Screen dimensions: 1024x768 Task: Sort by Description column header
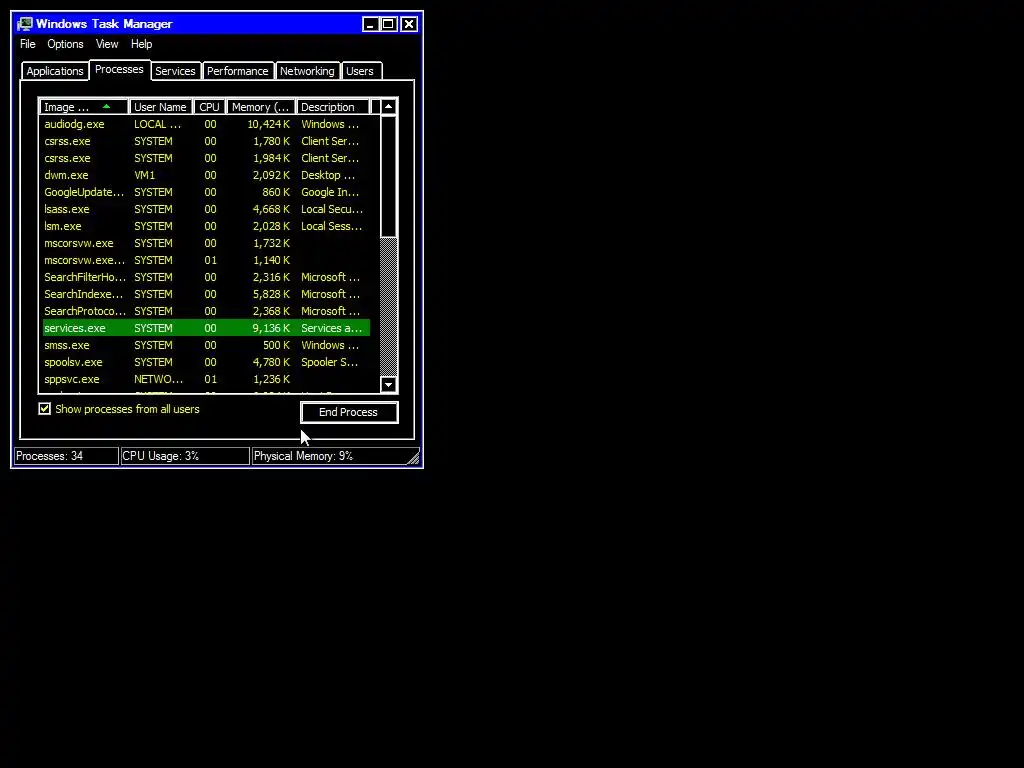coord(332,107)
